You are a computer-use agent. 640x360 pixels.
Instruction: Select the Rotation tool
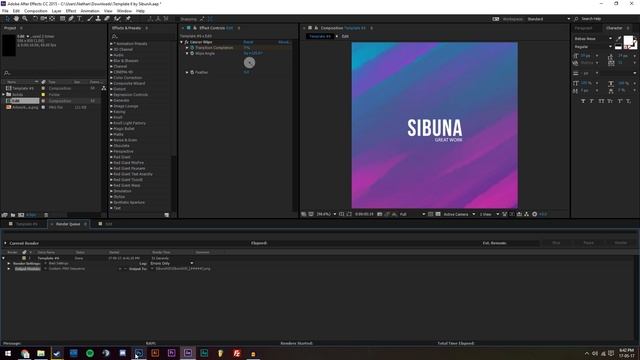[35, 19]
